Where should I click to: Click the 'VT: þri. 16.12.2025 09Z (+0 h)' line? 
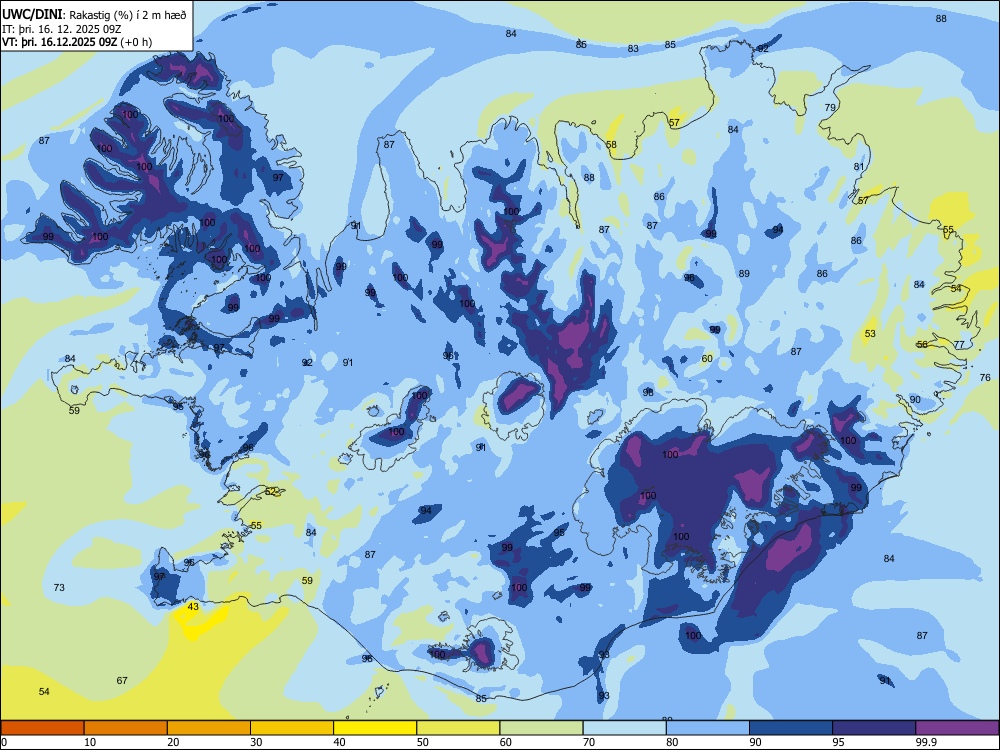pos(77,42)
